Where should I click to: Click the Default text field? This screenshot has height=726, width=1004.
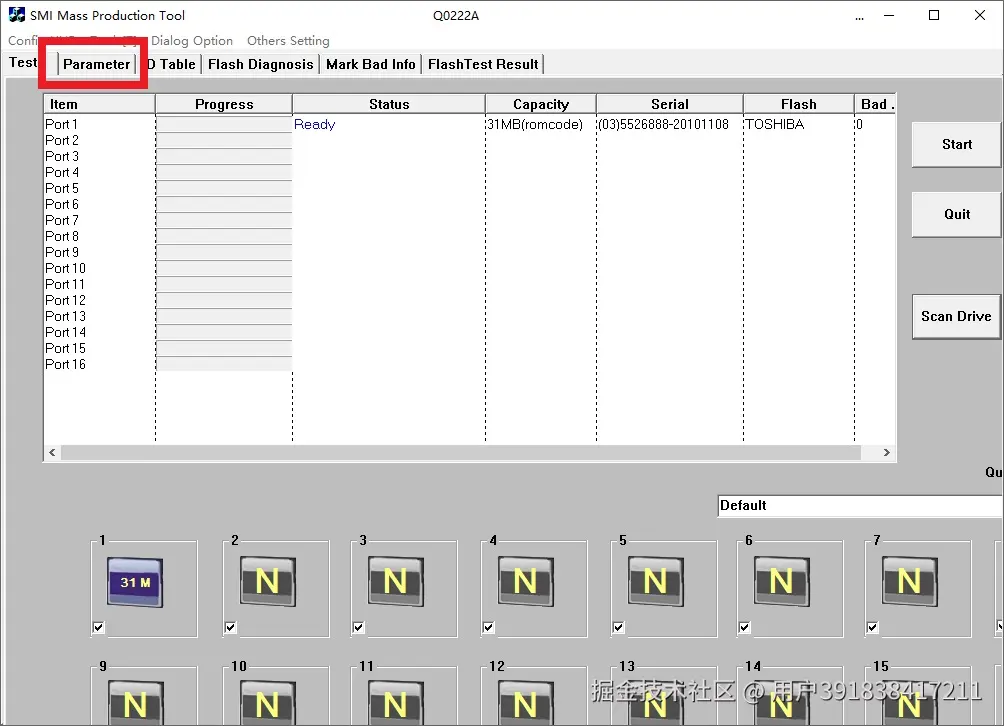[860, 506]
